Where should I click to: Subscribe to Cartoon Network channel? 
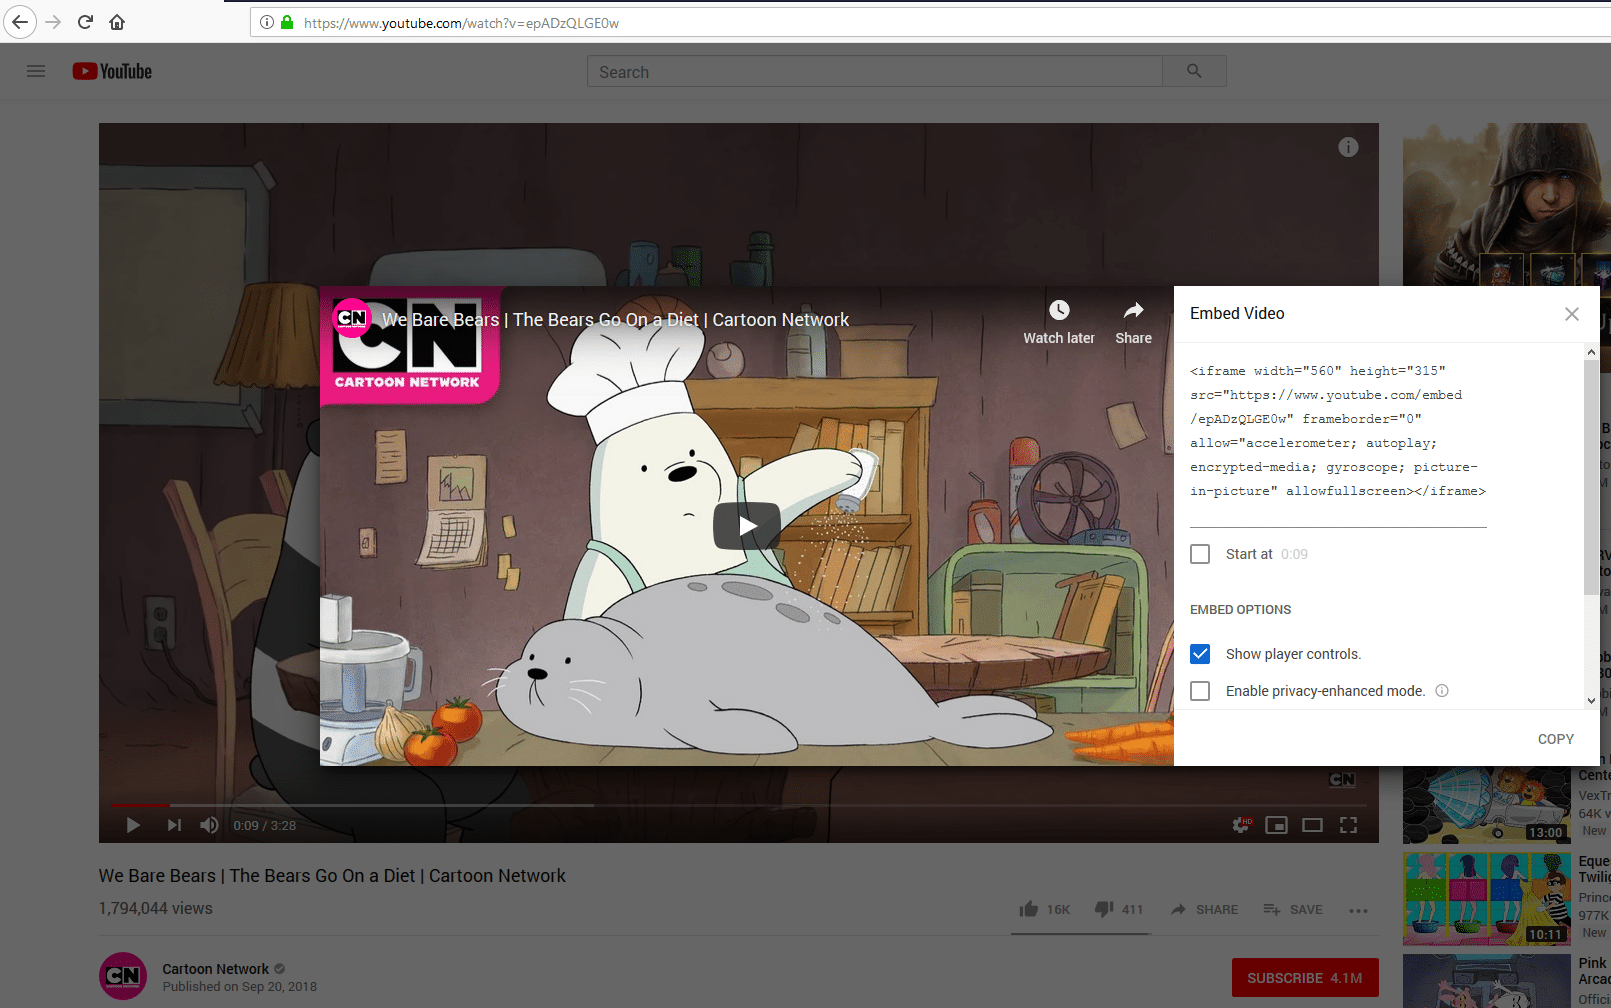(x=1305, y=978)
